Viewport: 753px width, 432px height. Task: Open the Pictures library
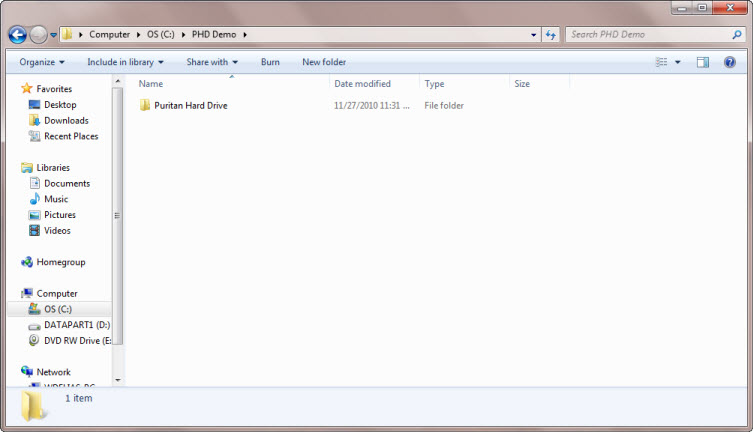click(x=60, y=215)
